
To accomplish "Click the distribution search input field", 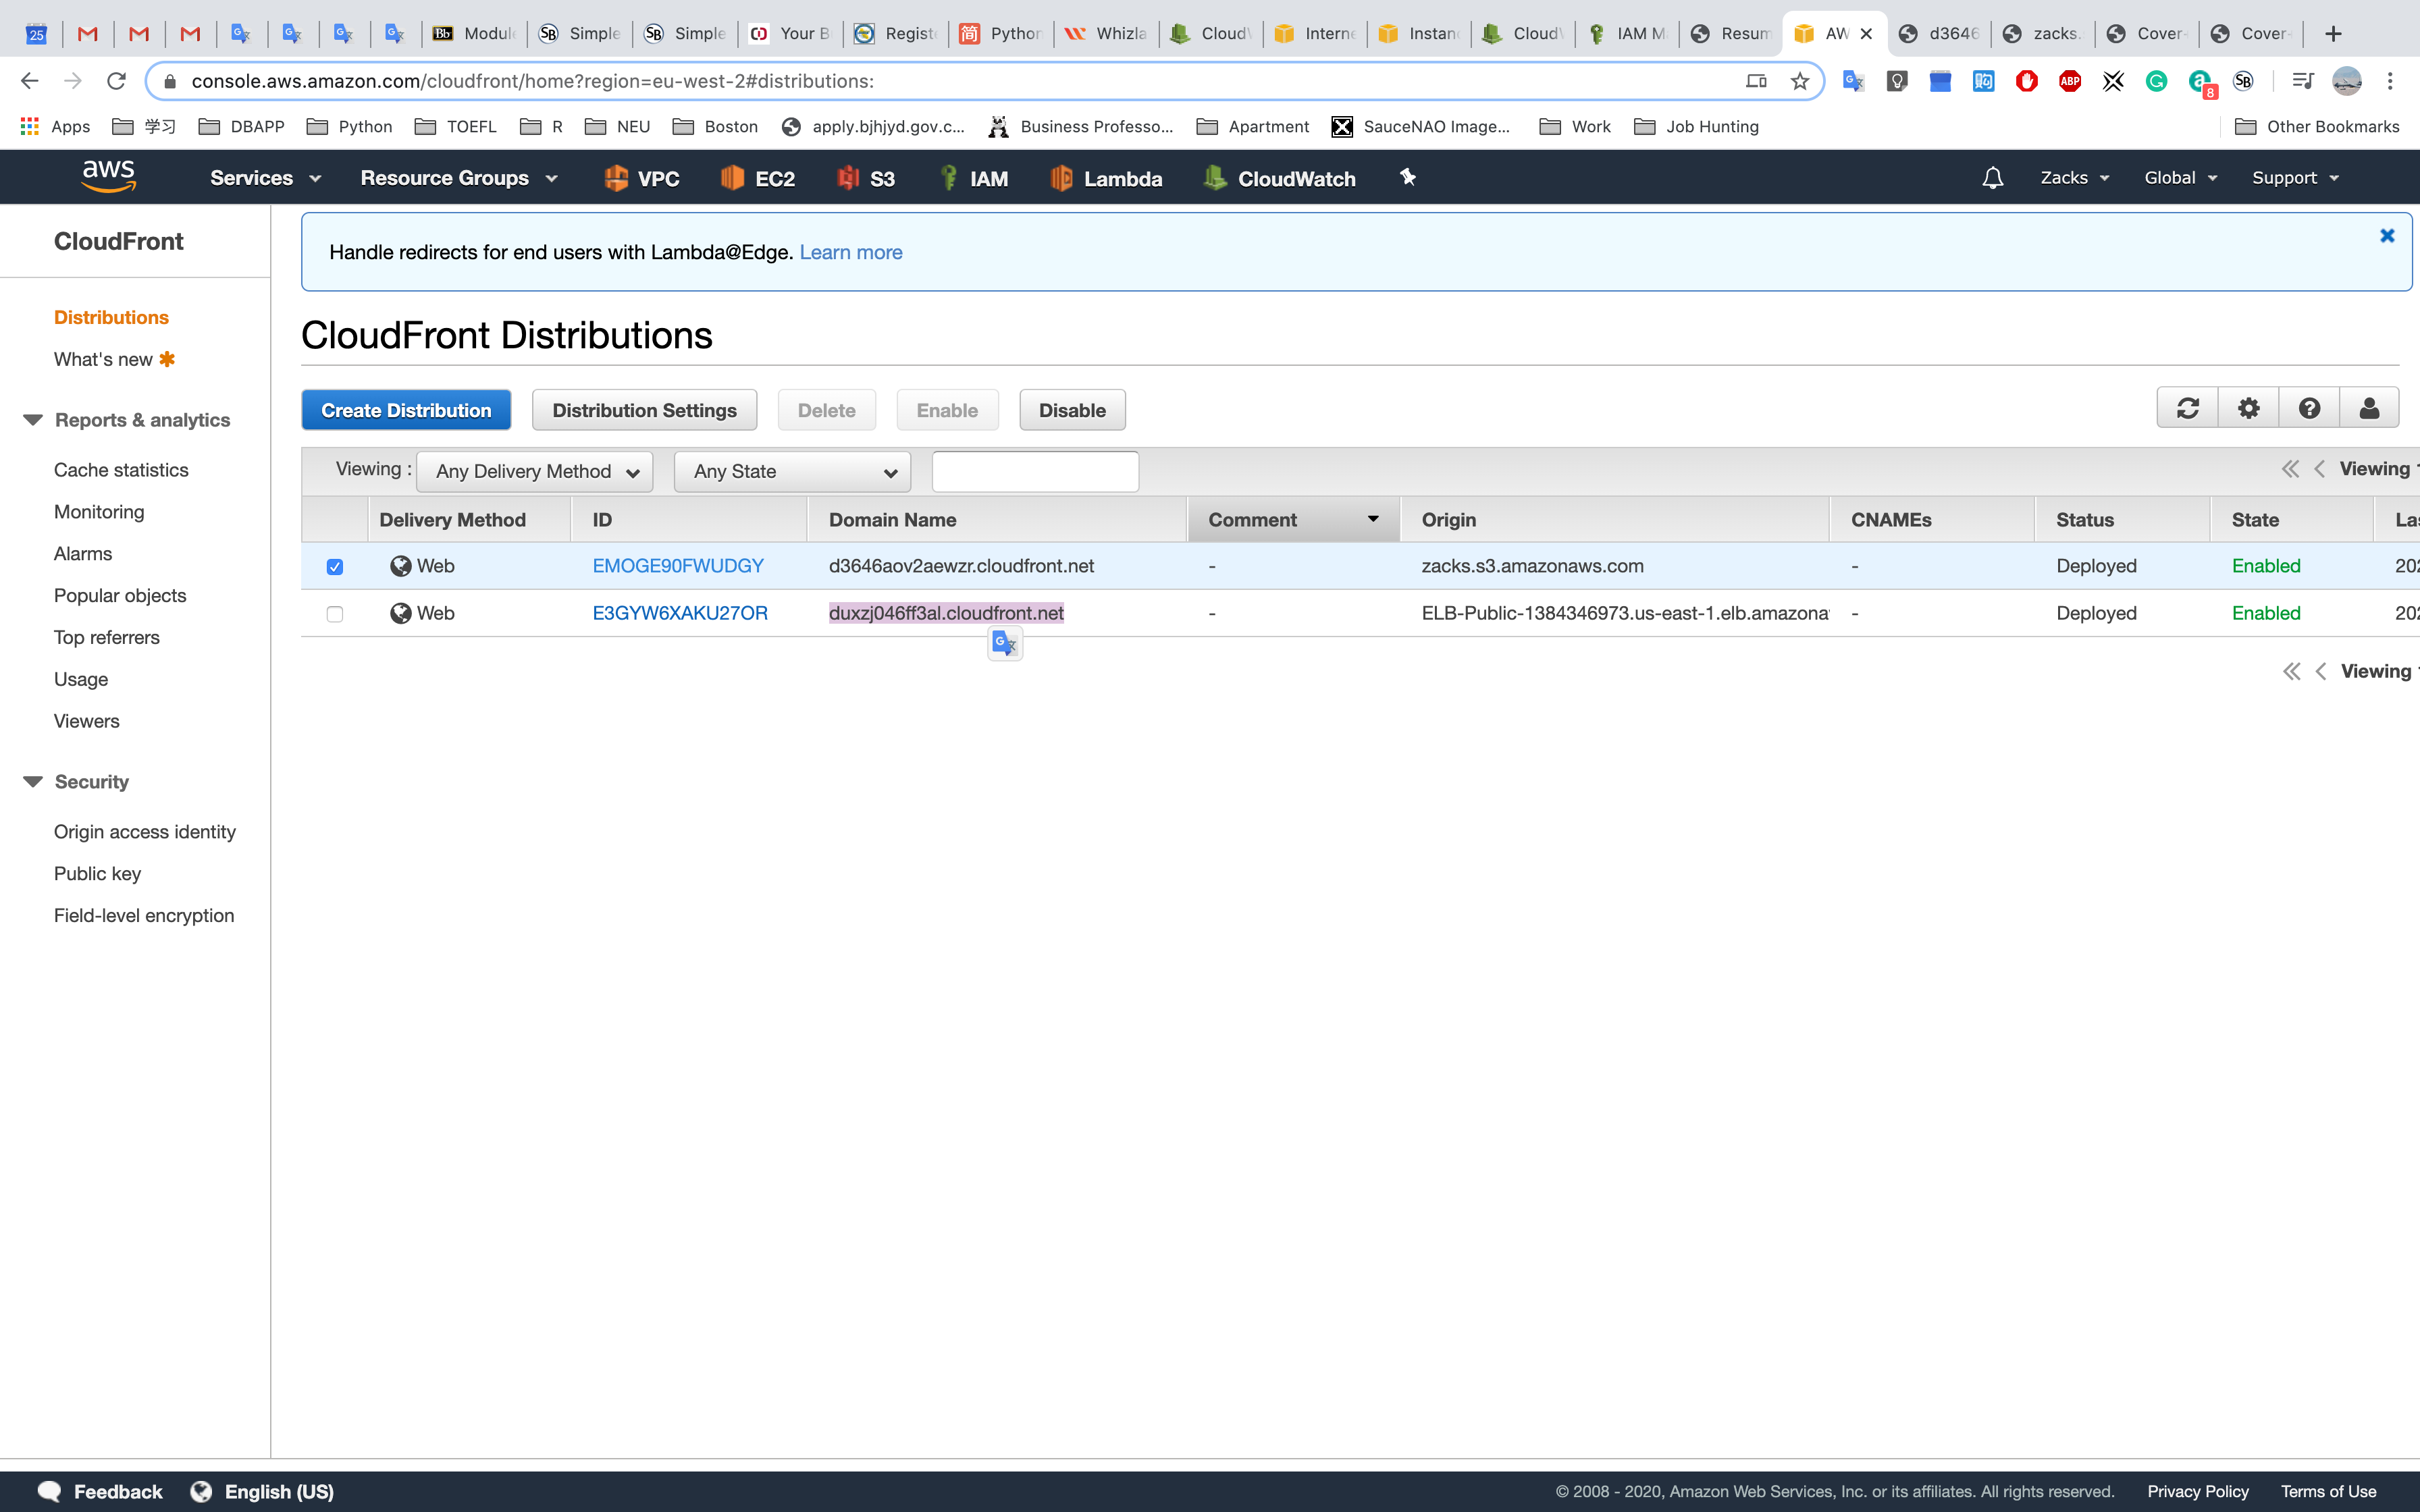I will [x=1034, y=472].
